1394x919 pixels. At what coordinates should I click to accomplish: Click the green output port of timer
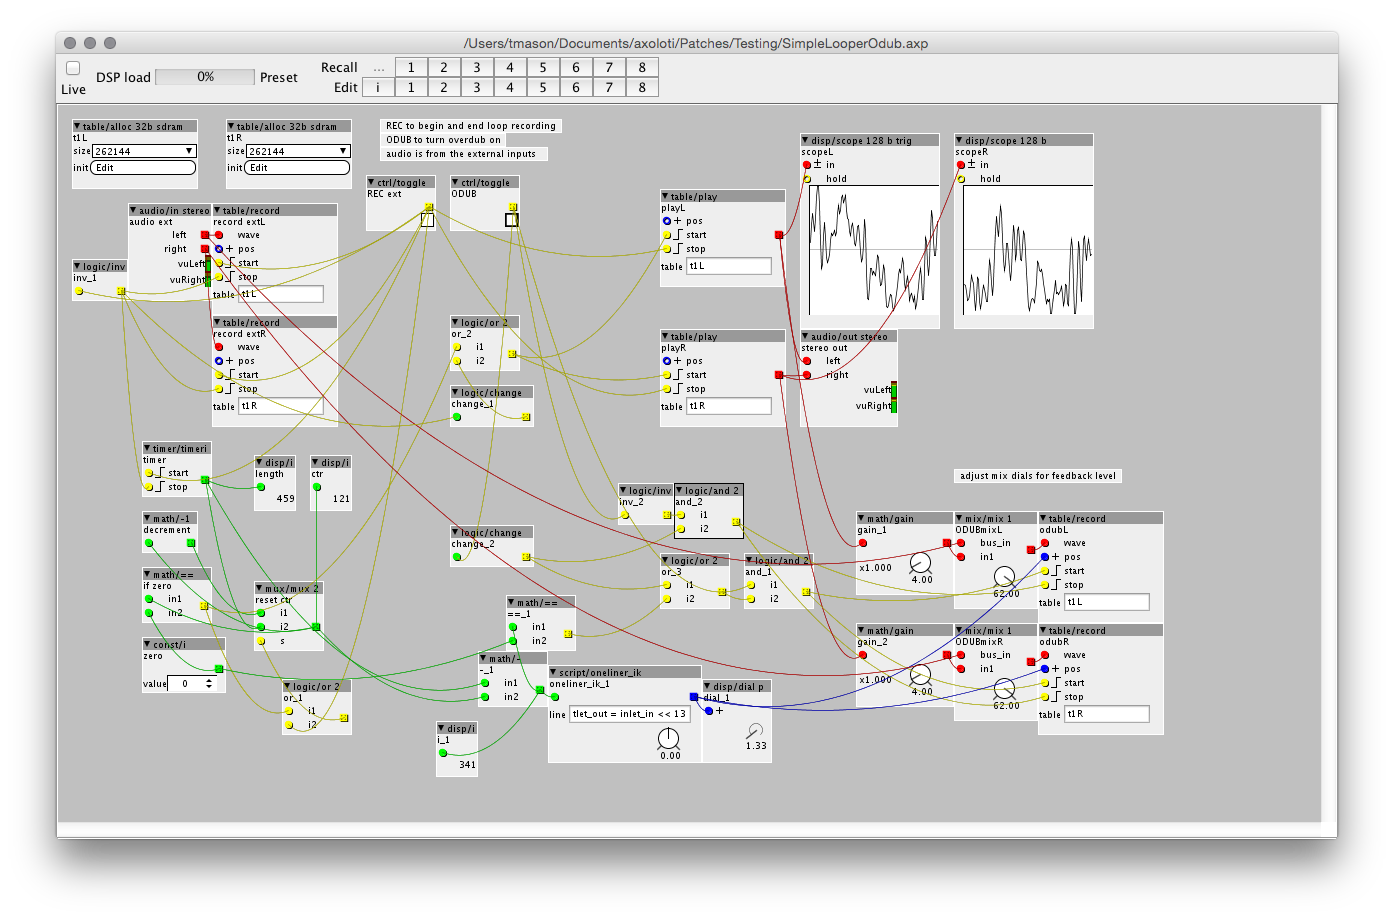pos(205,480)
